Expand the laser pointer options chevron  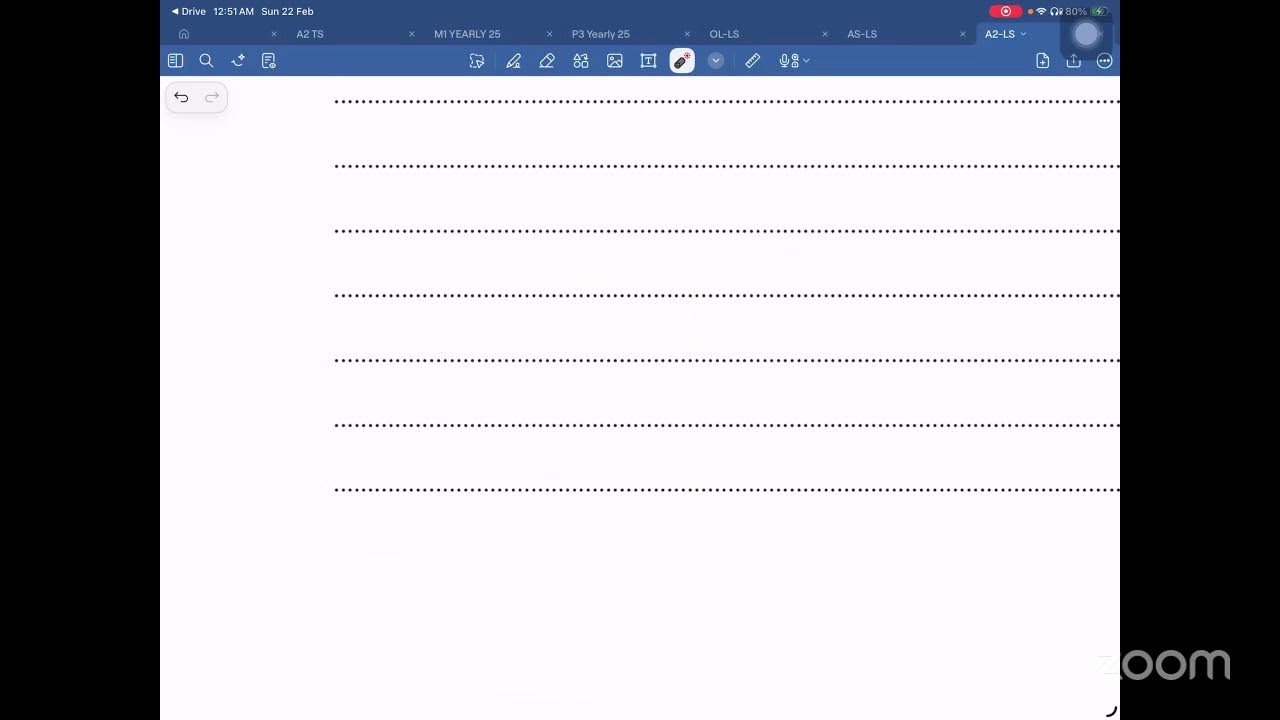[716, 61]
